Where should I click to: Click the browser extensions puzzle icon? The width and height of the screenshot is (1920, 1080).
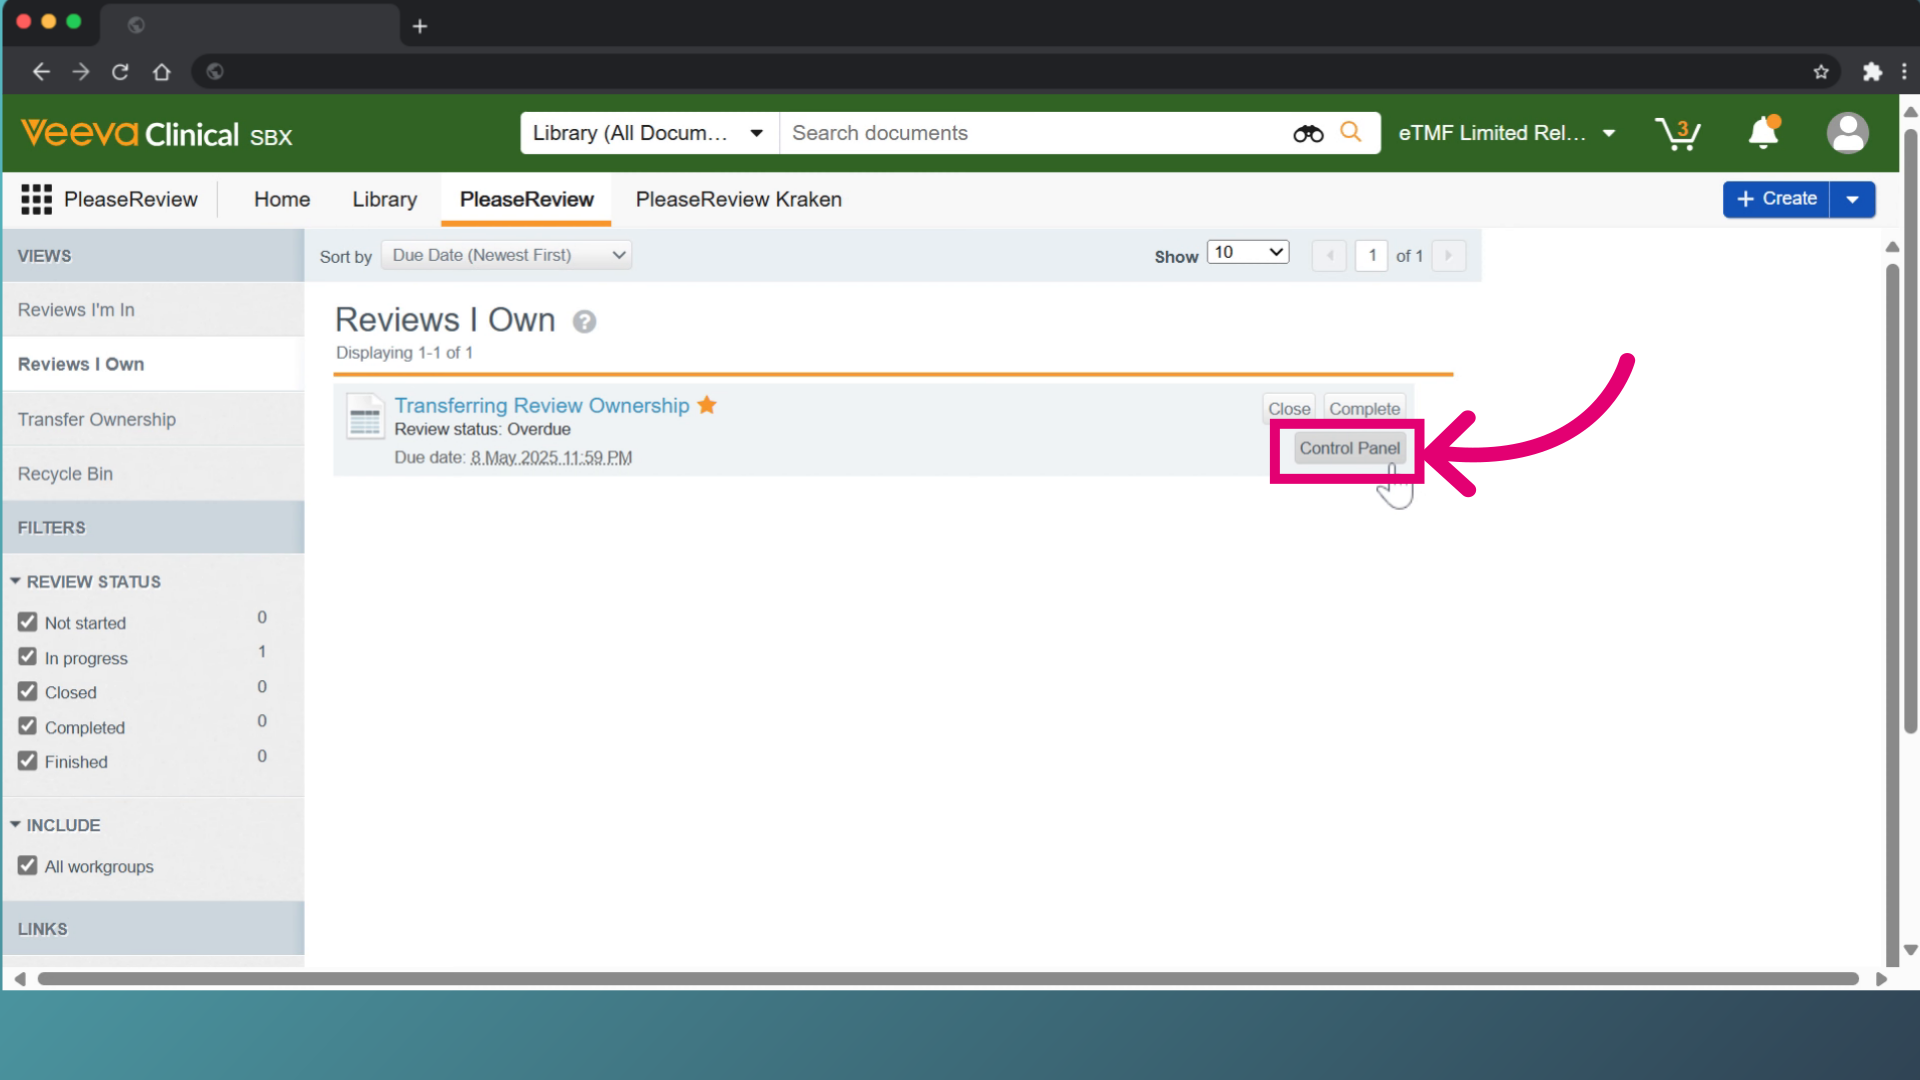click(x=1872, y=71)
